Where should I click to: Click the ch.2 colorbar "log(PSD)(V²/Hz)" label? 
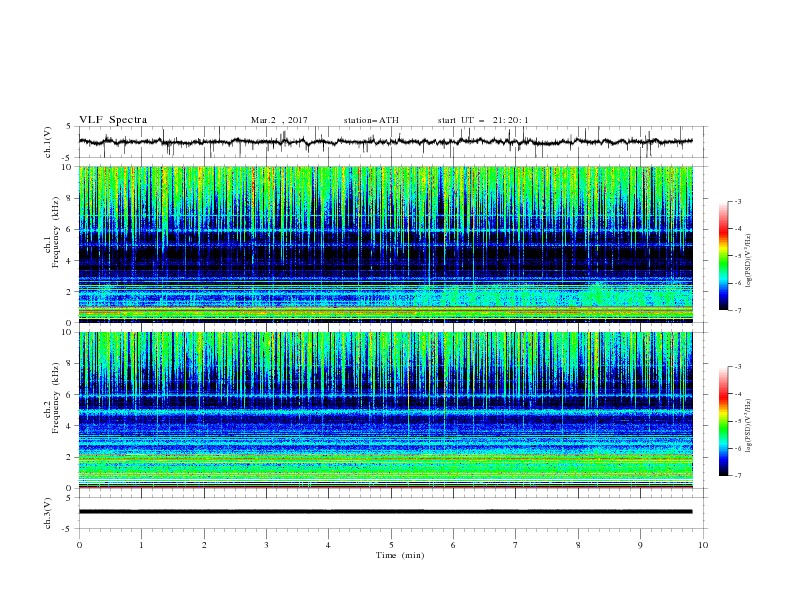(x=749, y=426)
